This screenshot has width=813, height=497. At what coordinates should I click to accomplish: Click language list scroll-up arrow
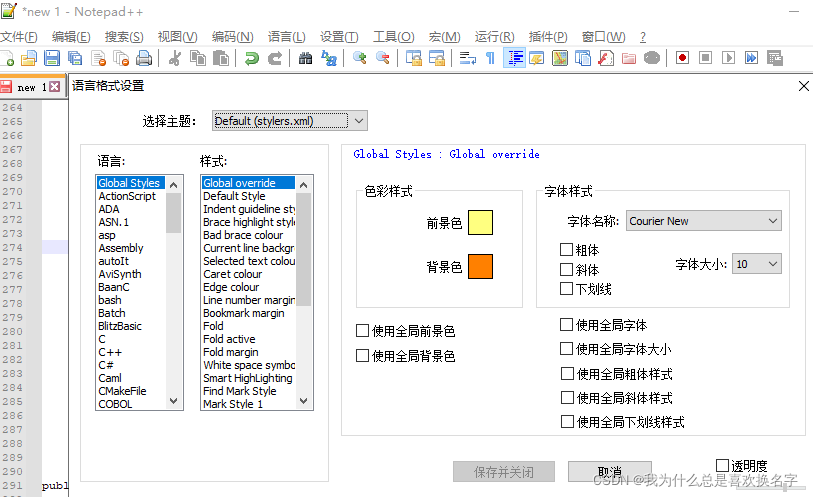[x=174, y=184]
